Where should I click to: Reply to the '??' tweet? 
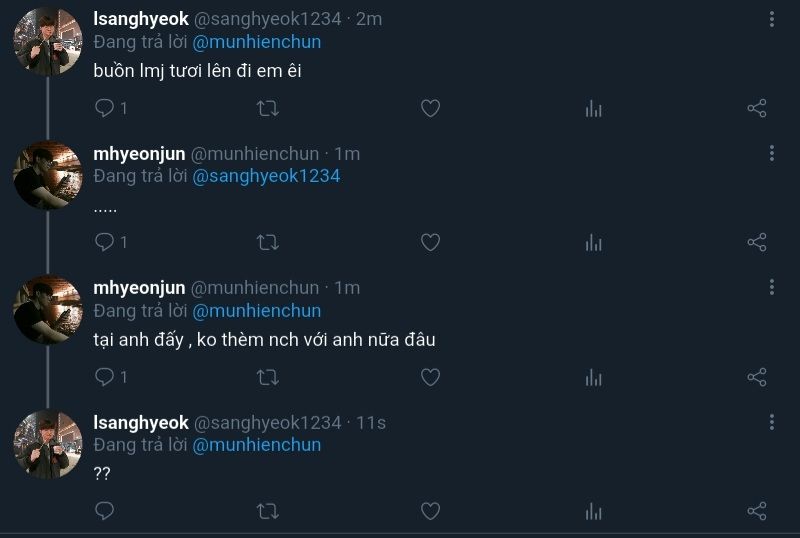pos(104,511)
